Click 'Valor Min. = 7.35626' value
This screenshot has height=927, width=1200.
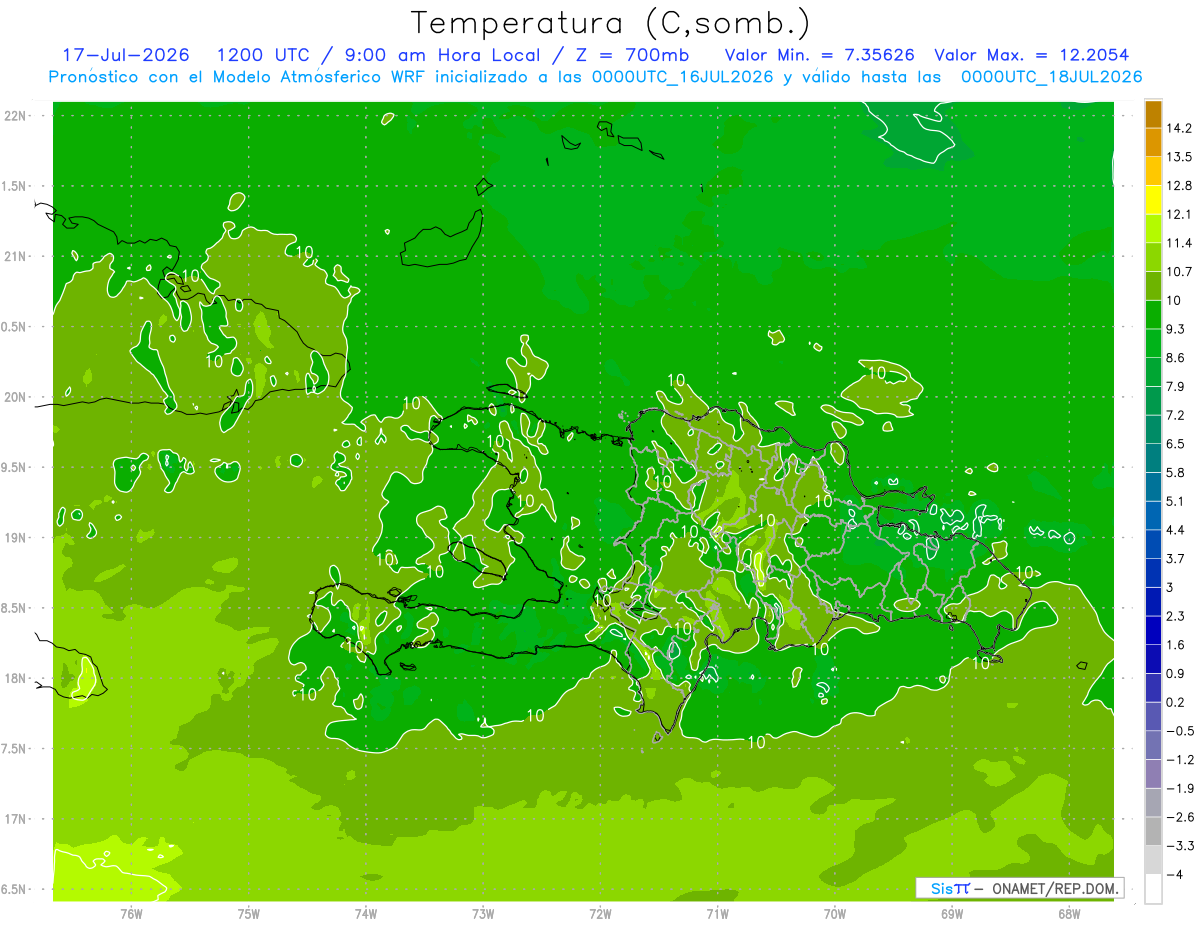[x=819, y=55]
